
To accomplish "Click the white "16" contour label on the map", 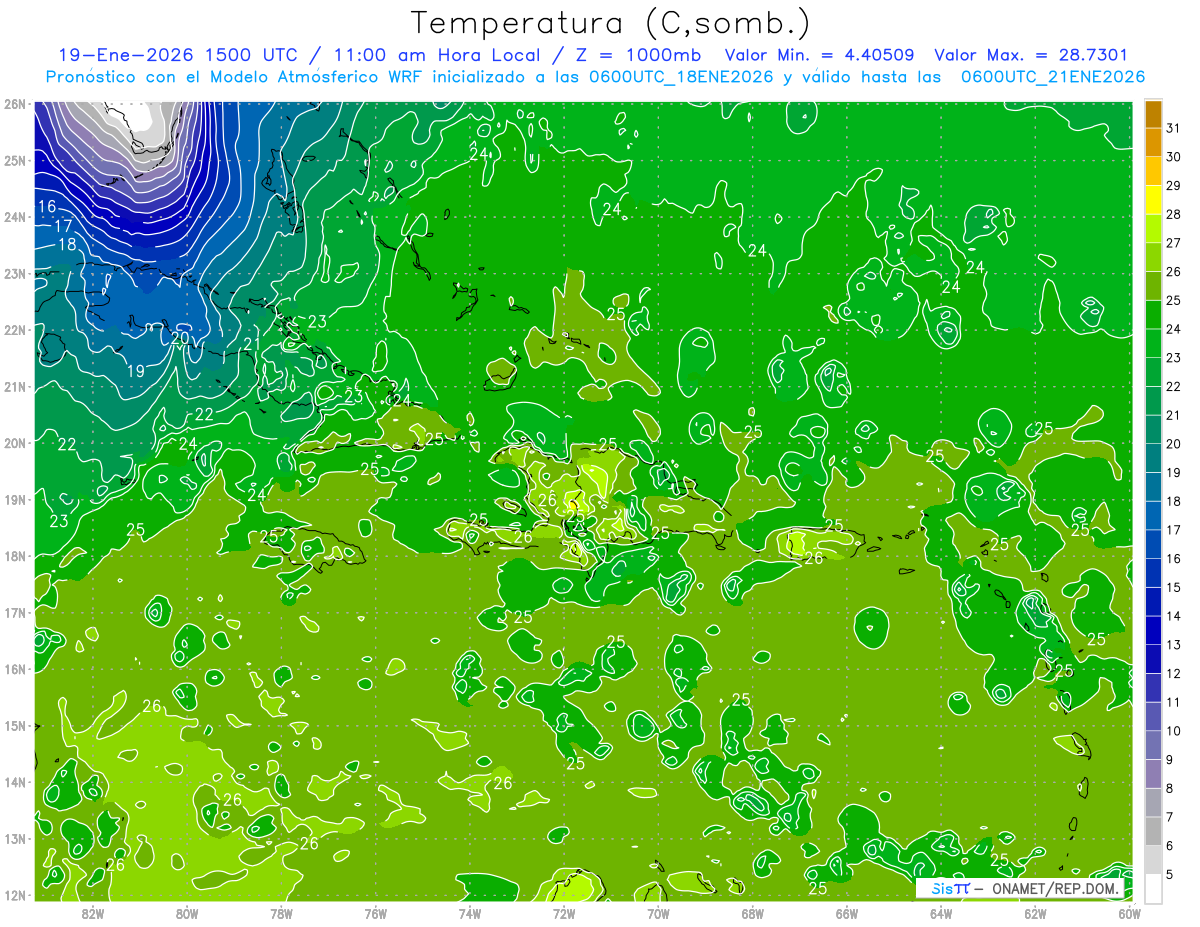I will tap(47, 207).
